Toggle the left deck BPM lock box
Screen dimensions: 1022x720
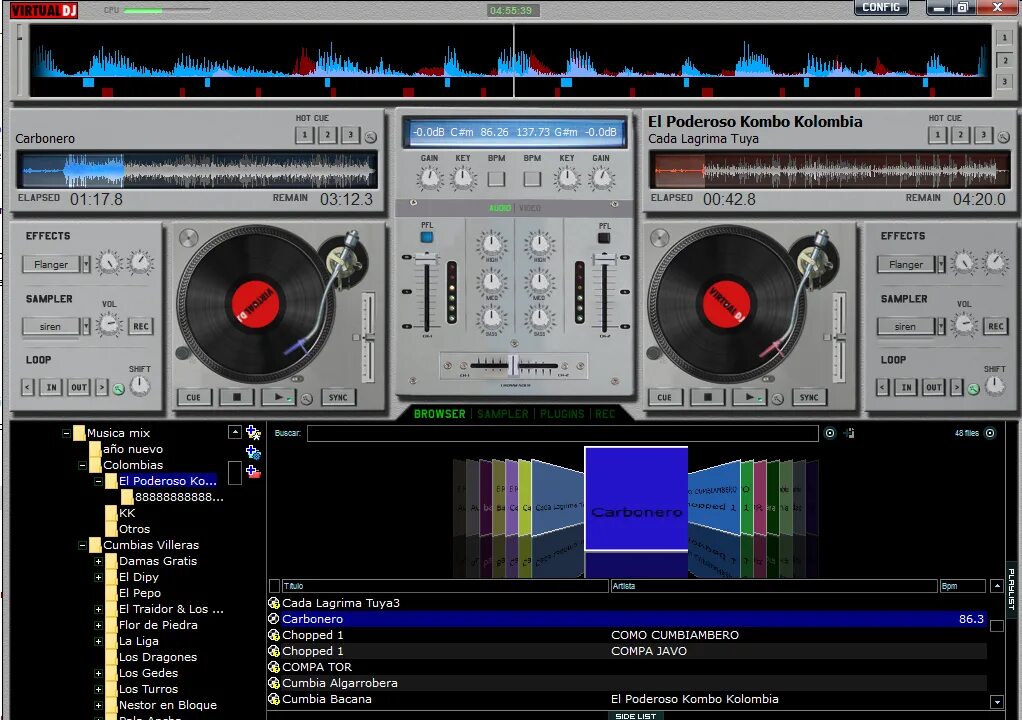coord(497,178)
